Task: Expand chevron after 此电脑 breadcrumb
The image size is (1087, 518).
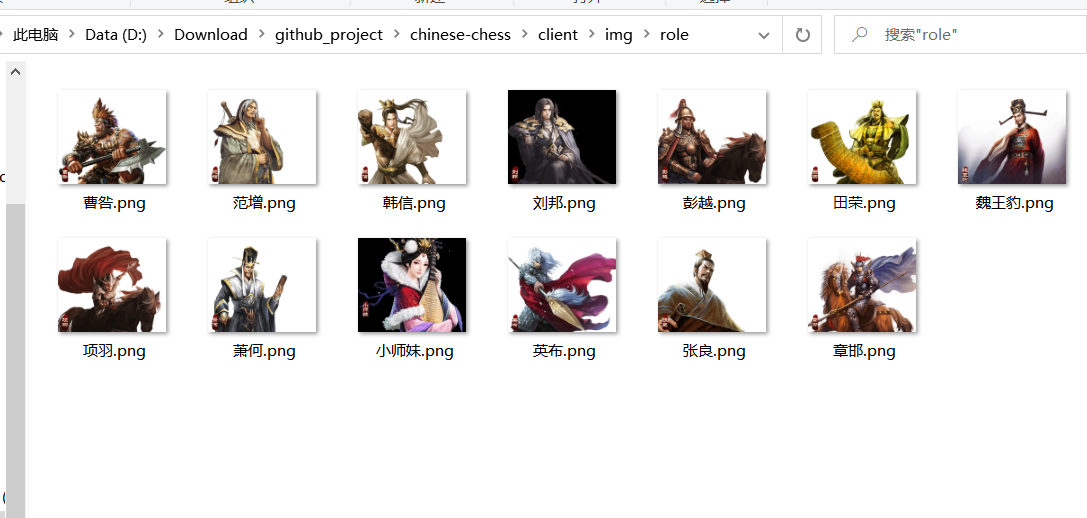Action: [x=72, y=35]
